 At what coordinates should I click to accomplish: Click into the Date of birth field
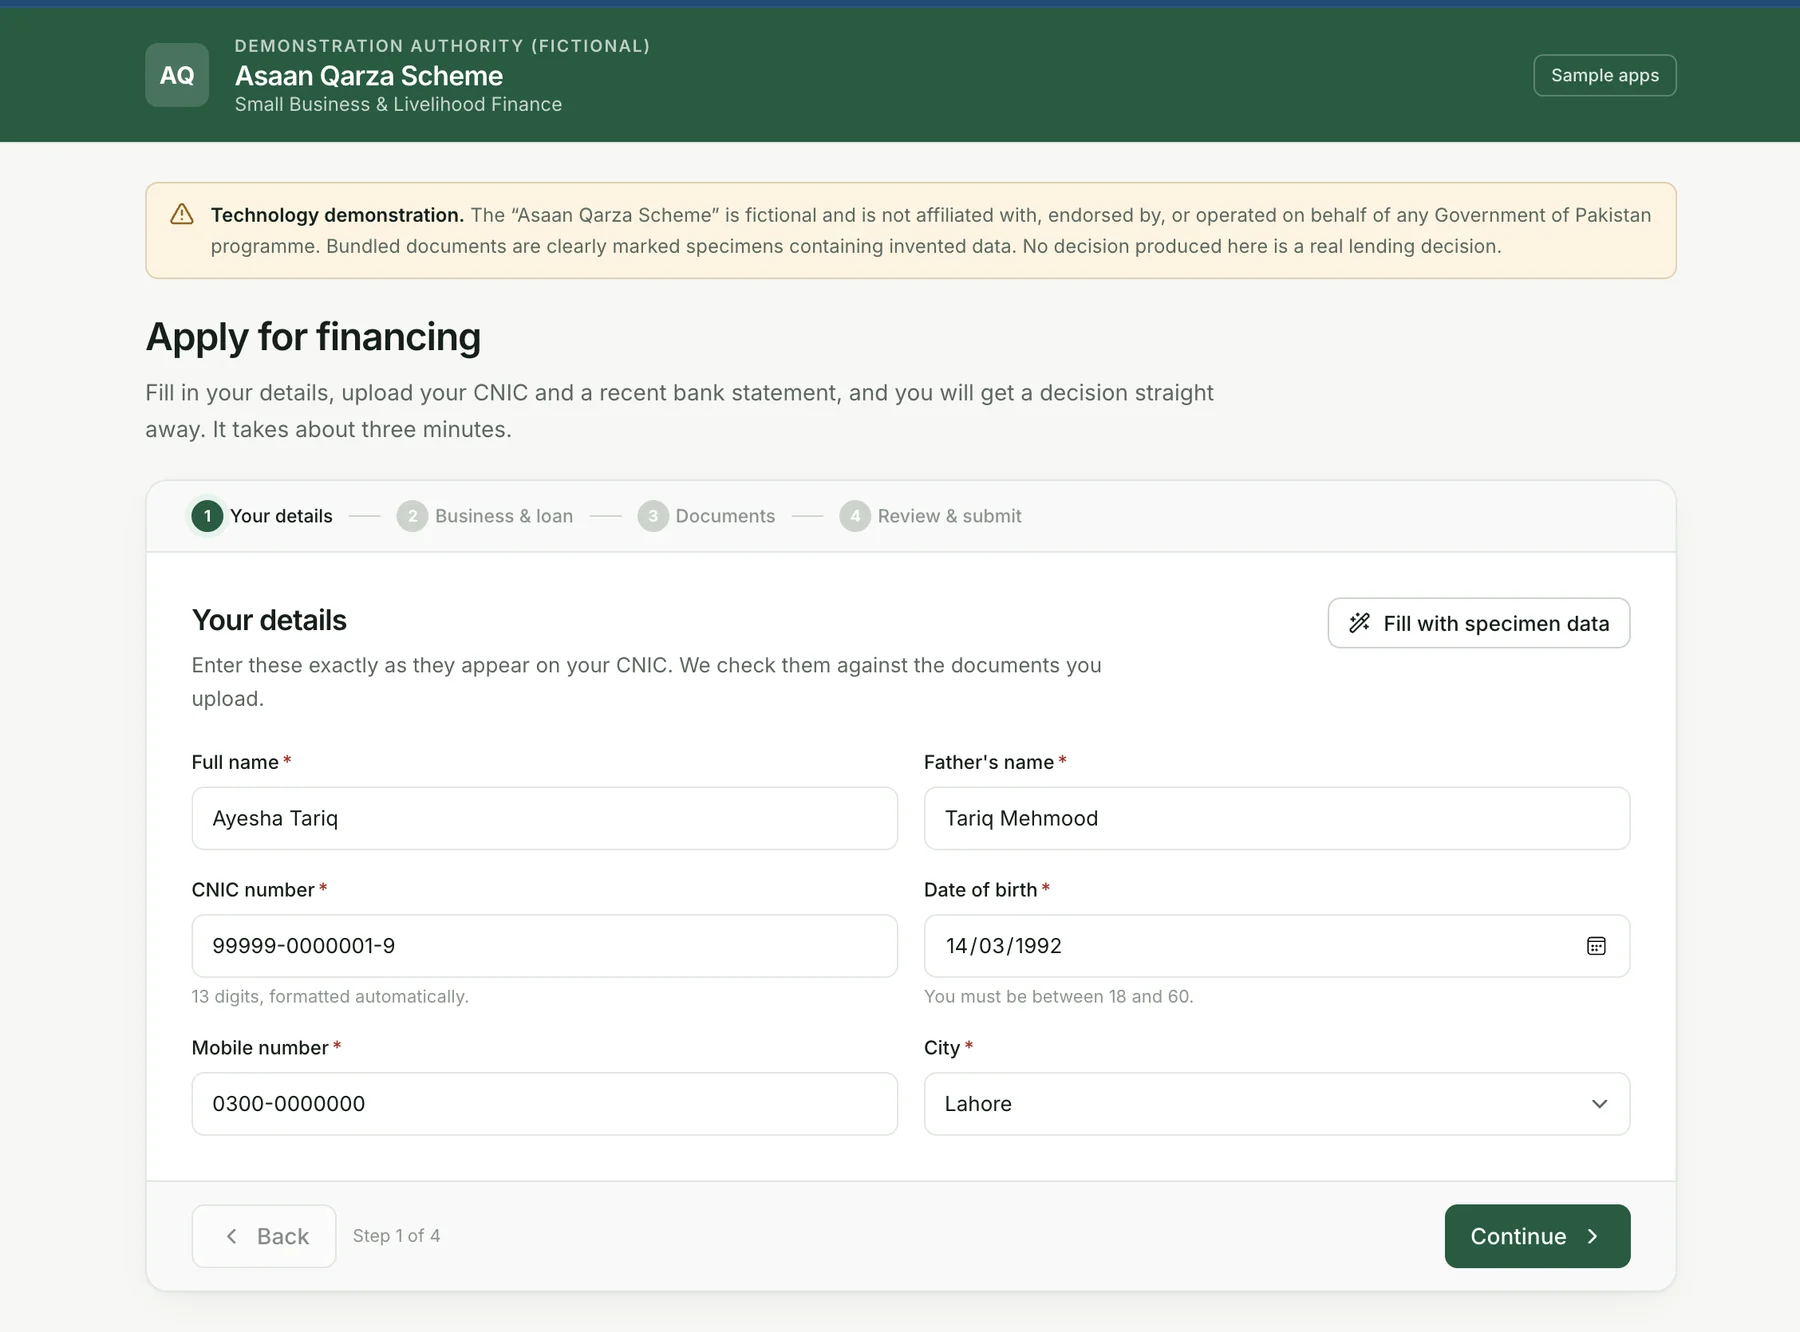(x=1277, y=946)
